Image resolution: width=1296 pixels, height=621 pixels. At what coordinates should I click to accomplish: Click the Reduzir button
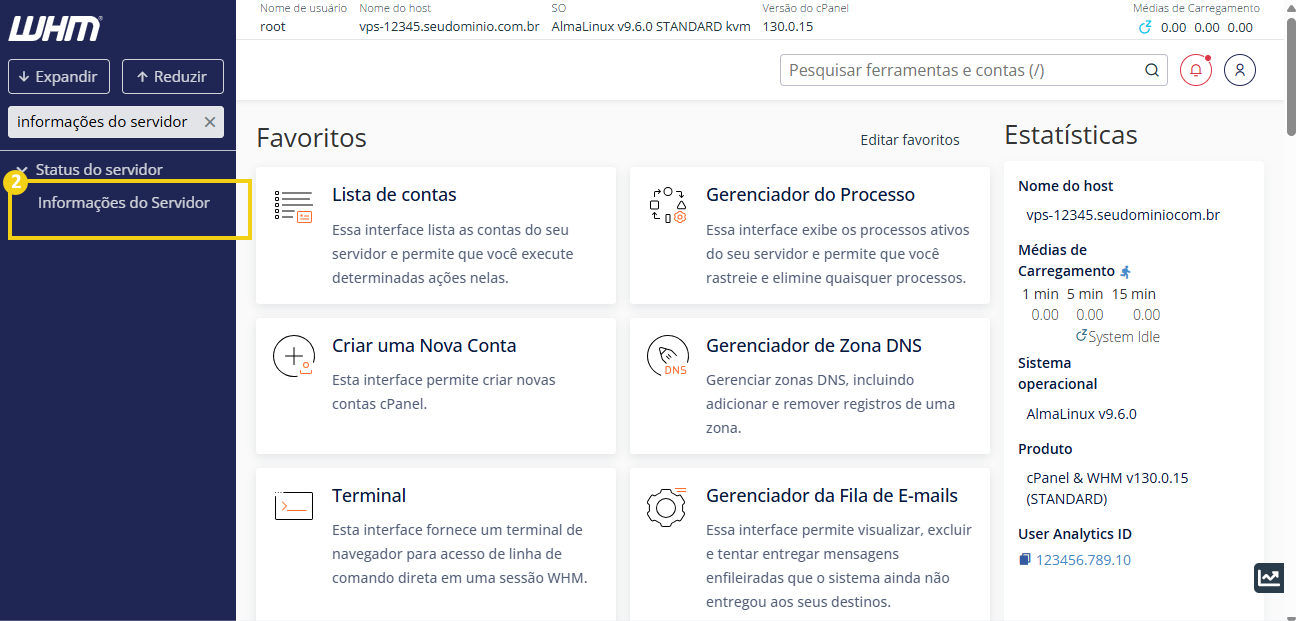[172, 76]
